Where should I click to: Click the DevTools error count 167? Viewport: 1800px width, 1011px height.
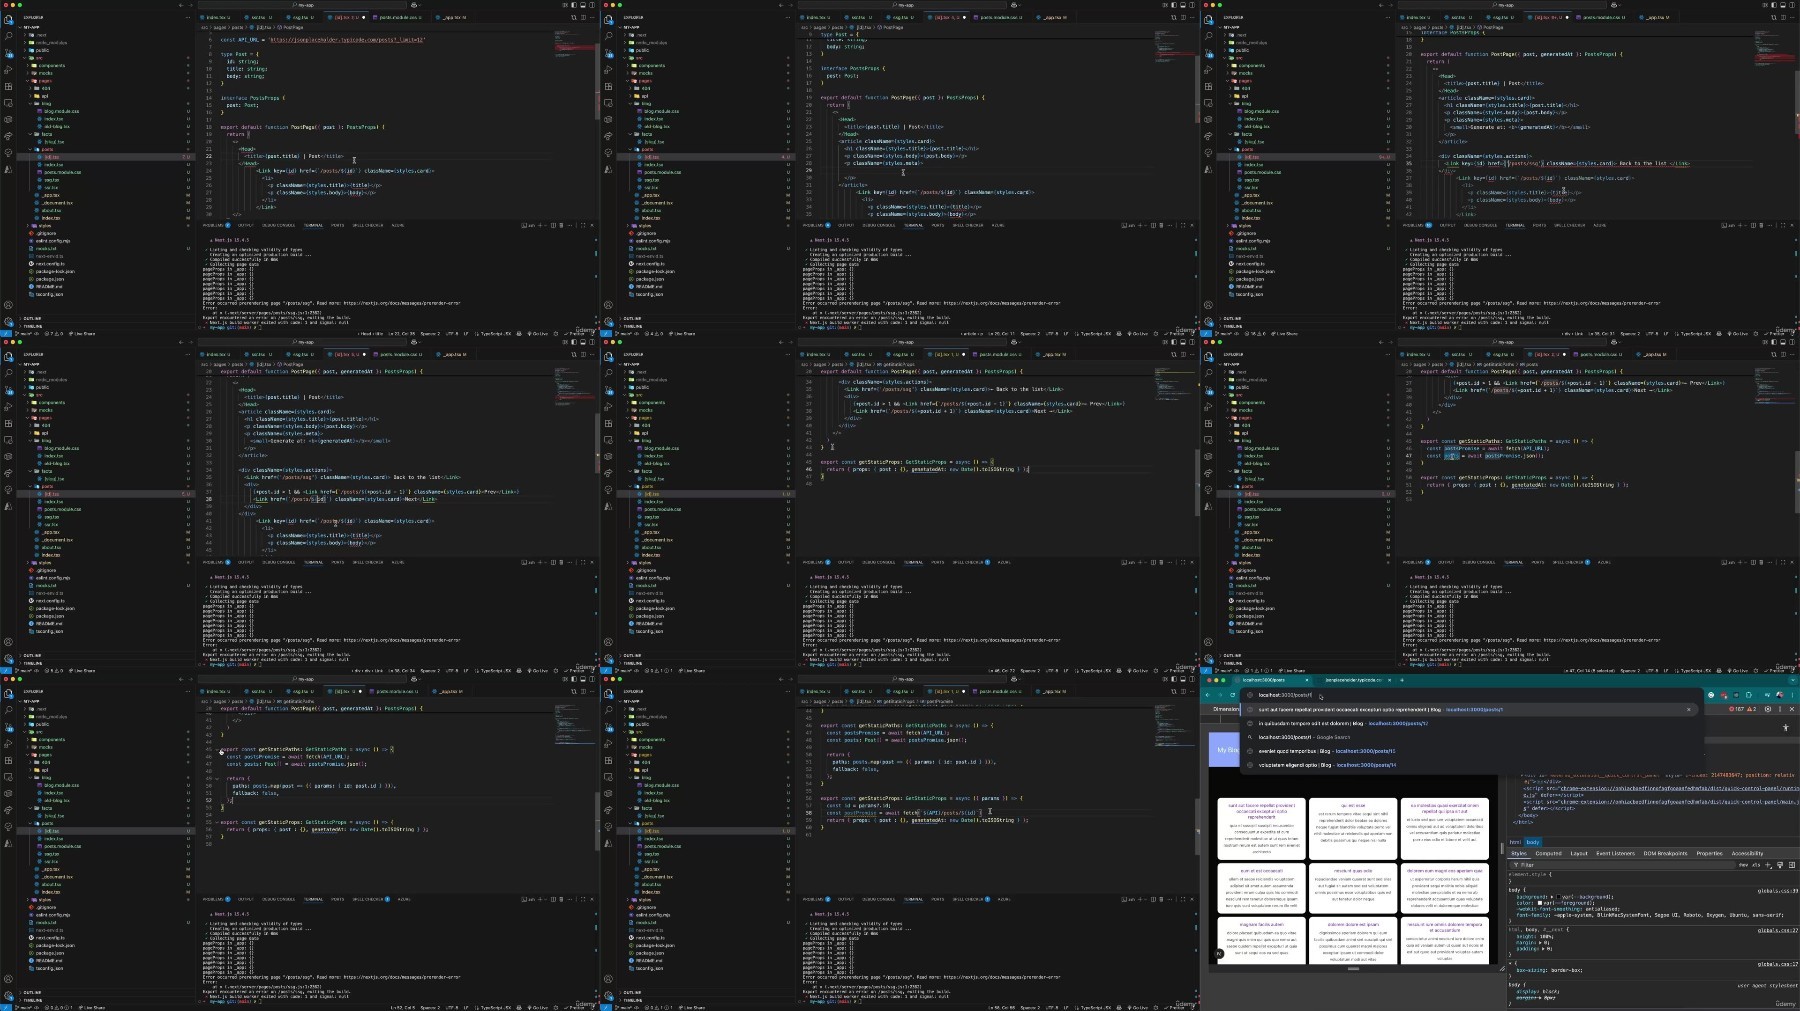[x=1737, y=709]
